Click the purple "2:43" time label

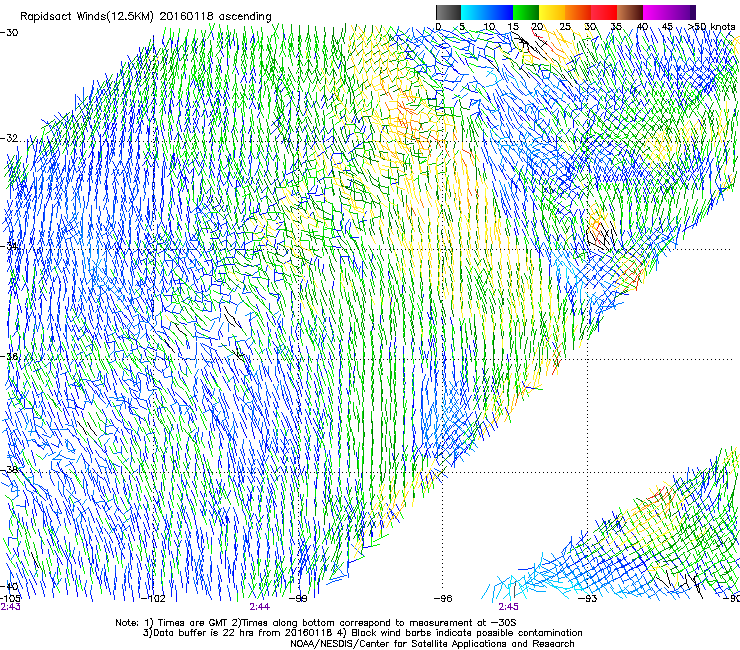[10, 607]
